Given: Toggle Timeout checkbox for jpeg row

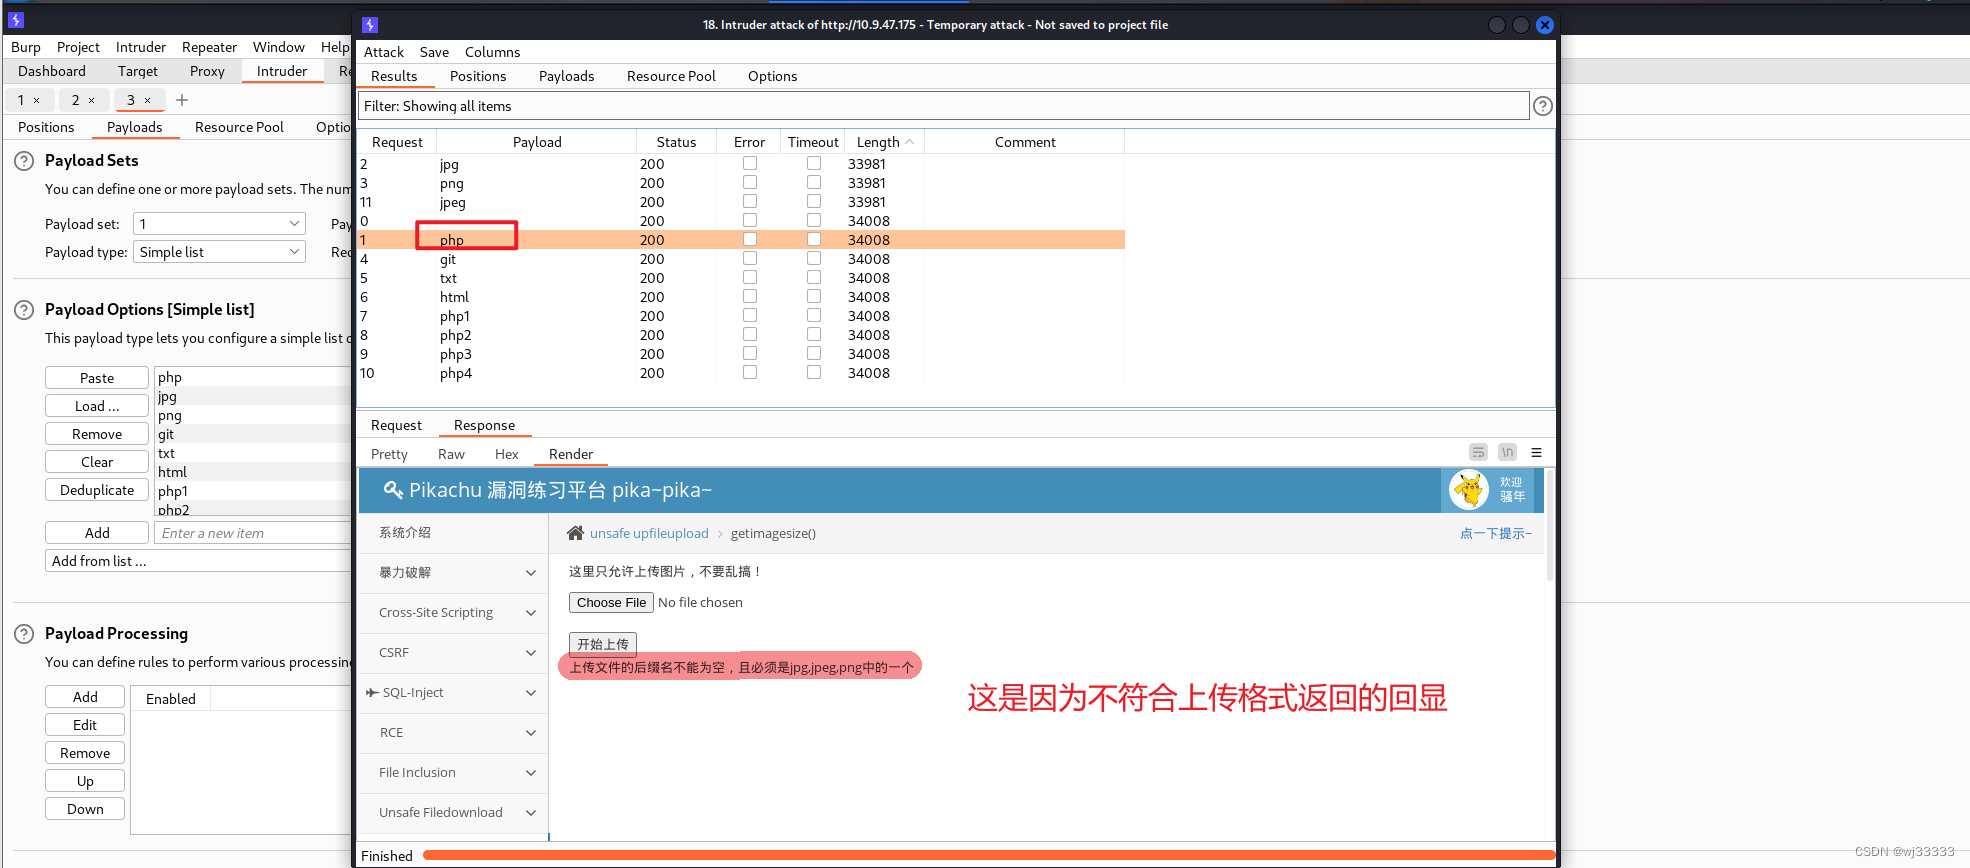Looking at the screenshot, I should pyautogui.click(x=814, y=201).
